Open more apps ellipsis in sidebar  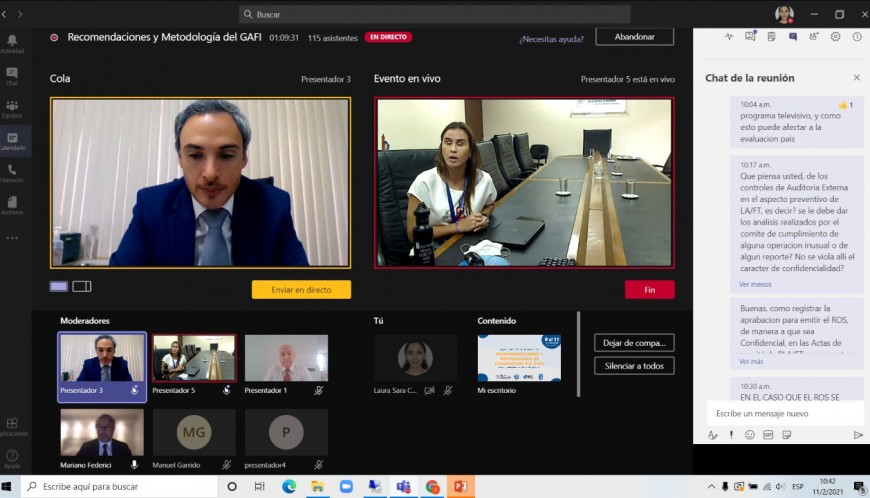click(12, 238)
